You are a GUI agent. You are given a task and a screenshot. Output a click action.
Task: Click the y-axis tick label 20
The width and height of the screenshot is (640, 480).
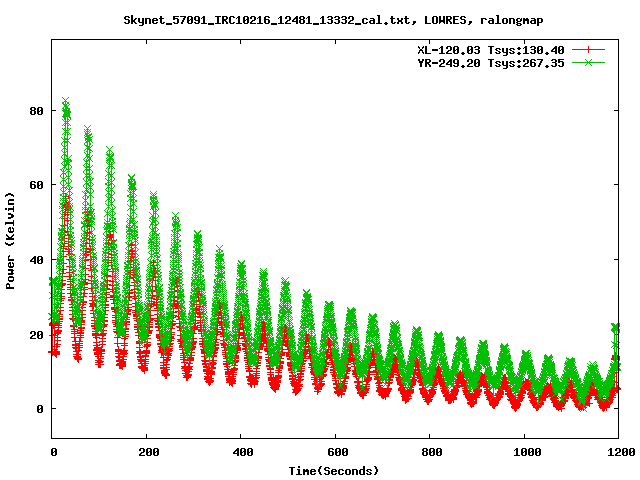click(x=36, y=335)
